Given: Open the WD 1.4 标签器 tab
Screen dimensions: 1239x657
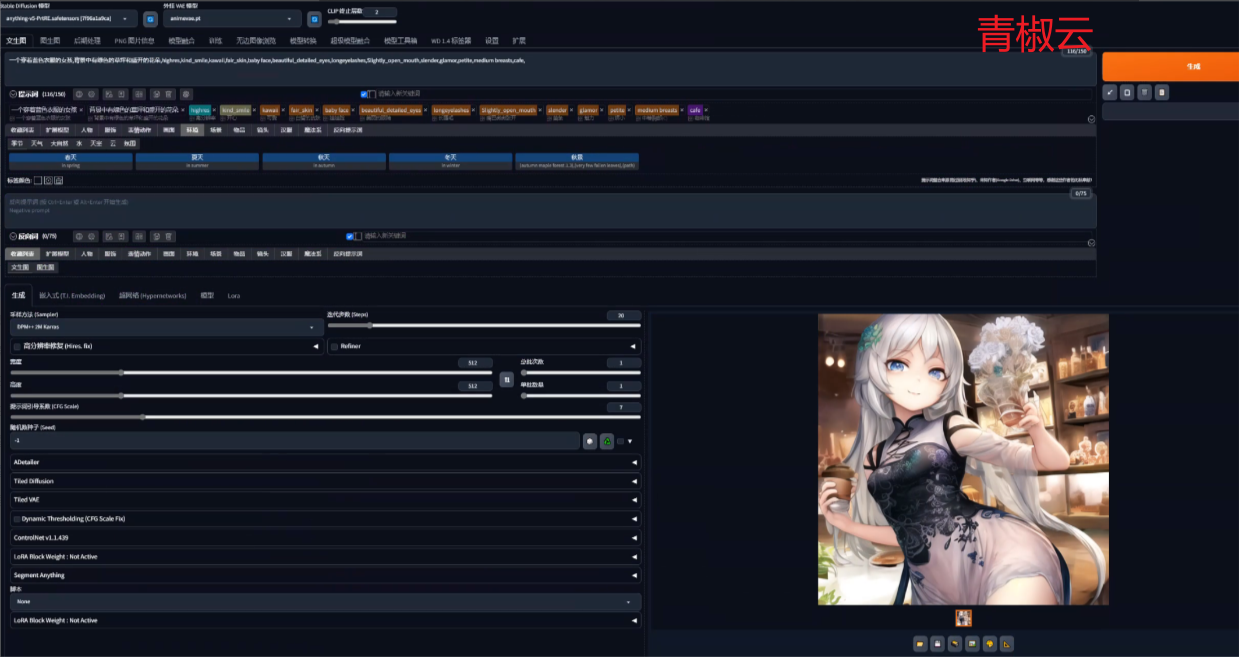Looking at the screenshot, I should click(450, 41).
